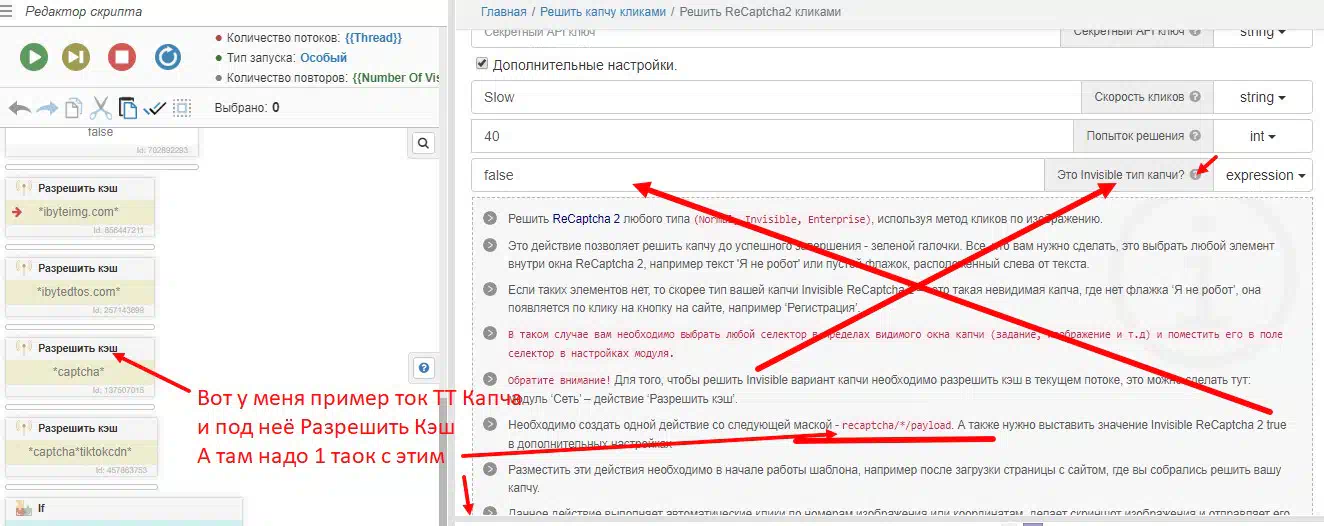Open the blue question mark help button
1324x526 pixels.
point(423,367)
